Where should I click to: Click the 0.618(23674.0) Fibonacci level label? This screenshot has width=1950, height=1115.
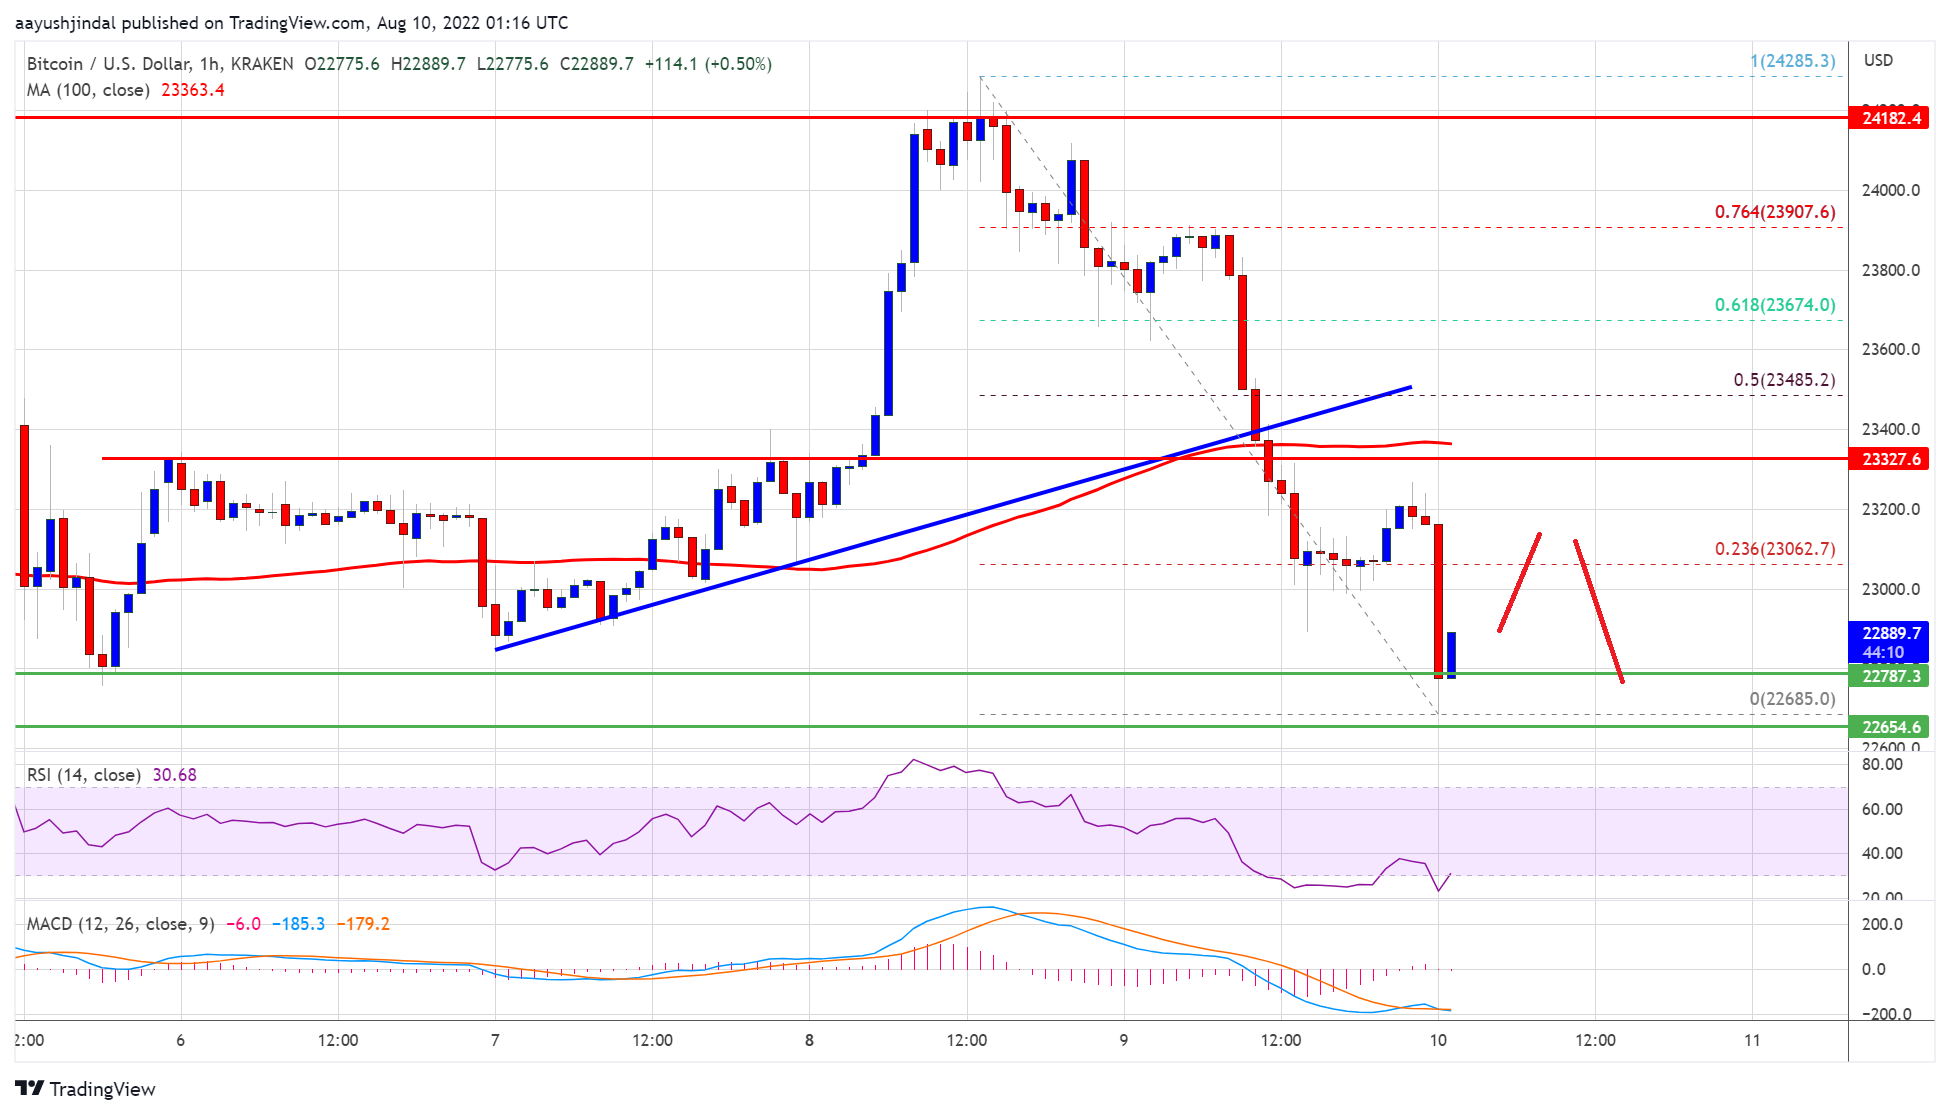[1774, 305]
